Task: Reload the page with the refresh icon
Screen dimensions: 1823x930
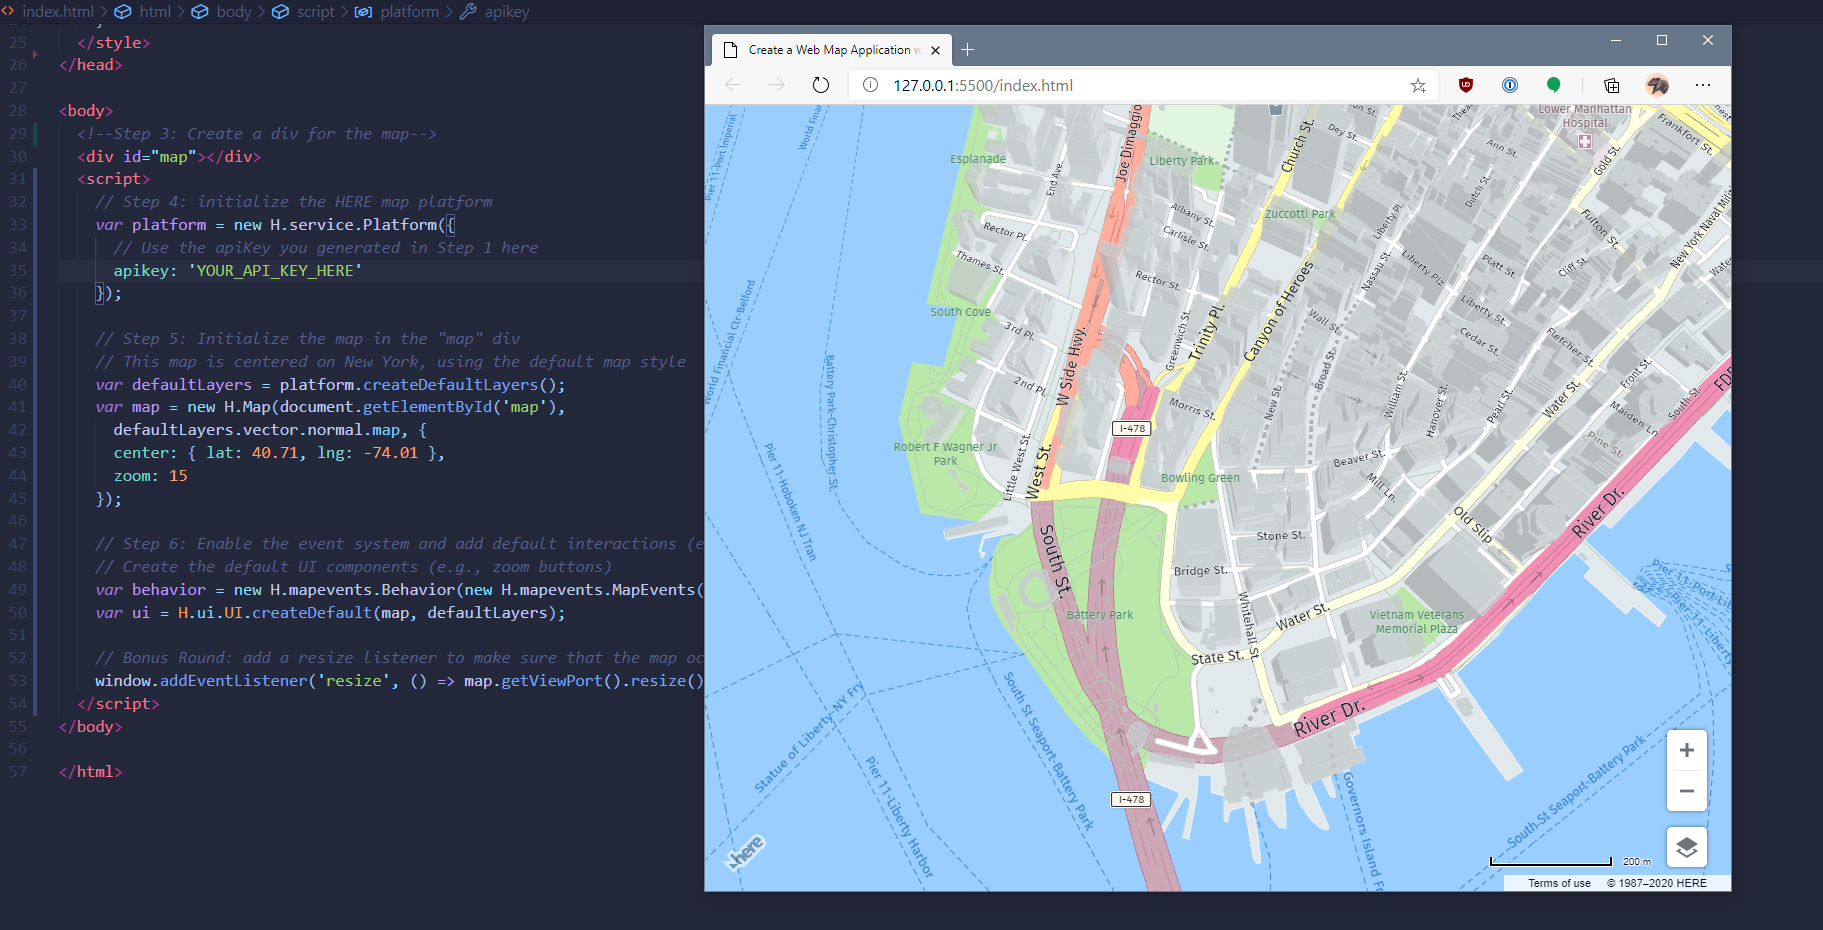Action: [820, 85]
